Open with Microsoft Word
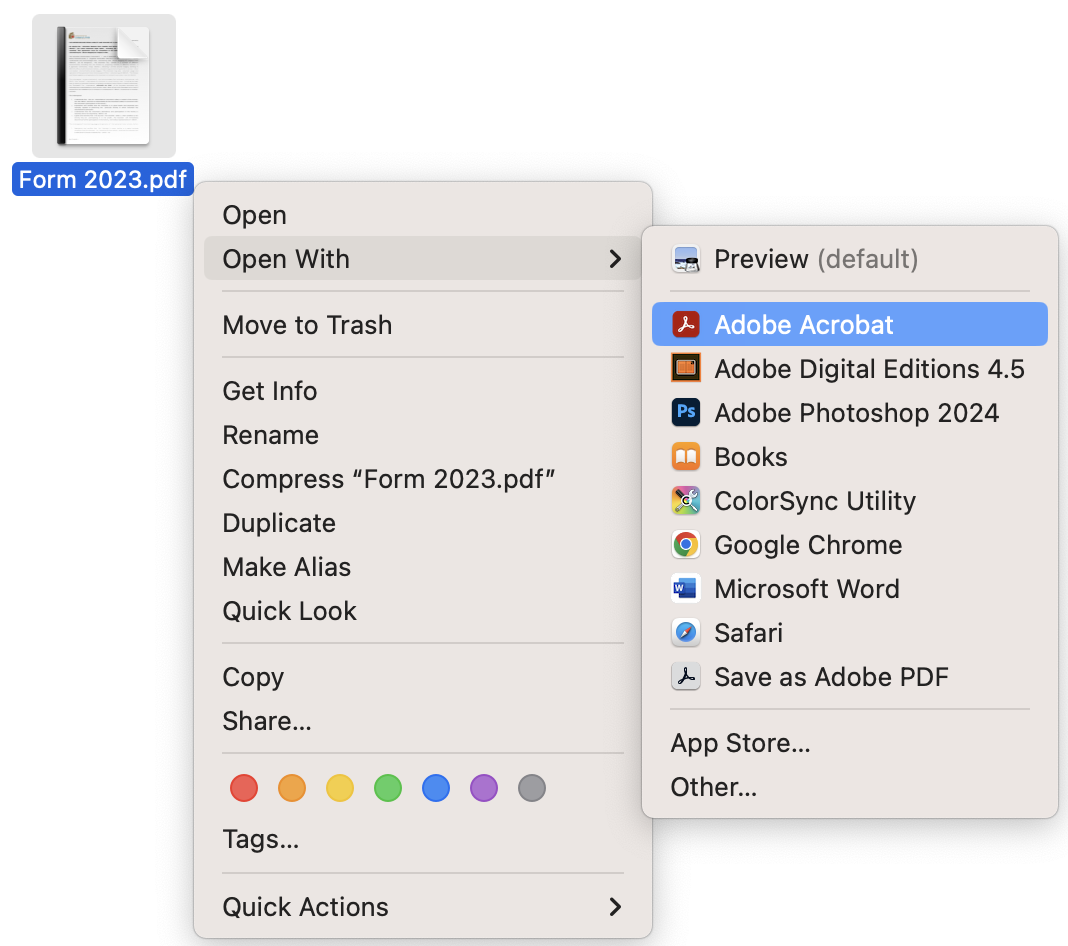Viewport: 1068px width, 946px height. coord(849,588)
